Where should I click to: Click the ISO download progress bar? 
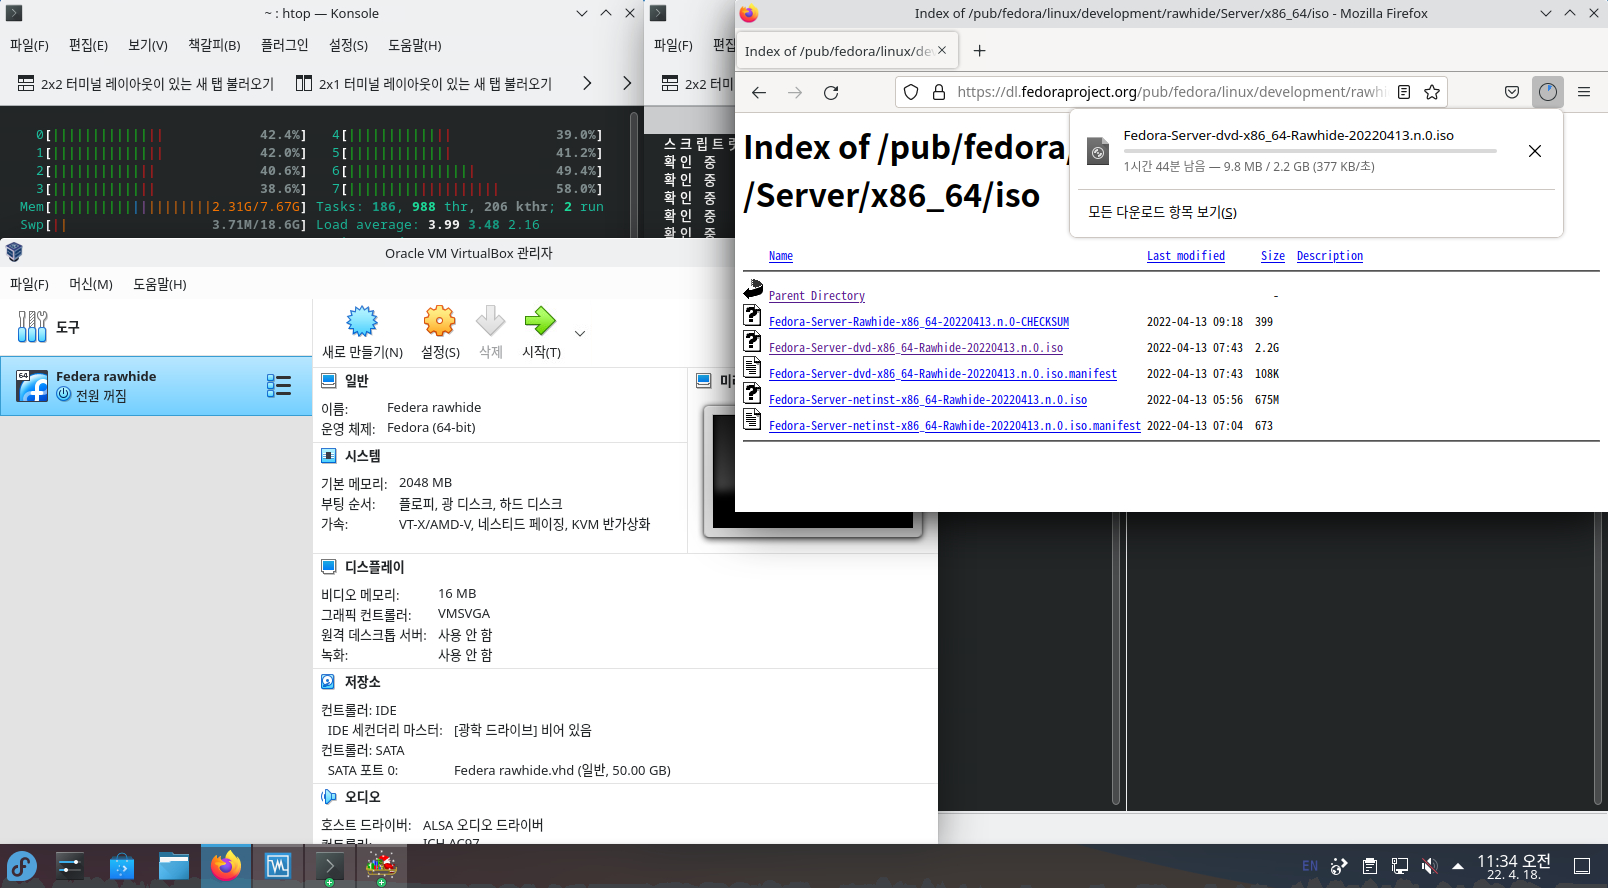(1310, 151)
